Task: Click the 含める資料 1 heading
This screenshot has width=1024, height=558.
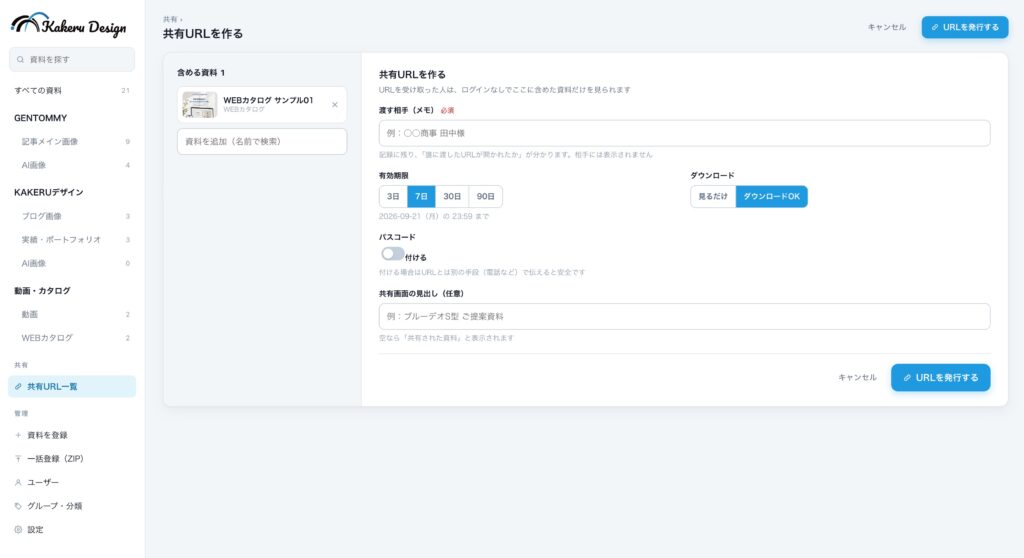Action: [x=201, y=73]
